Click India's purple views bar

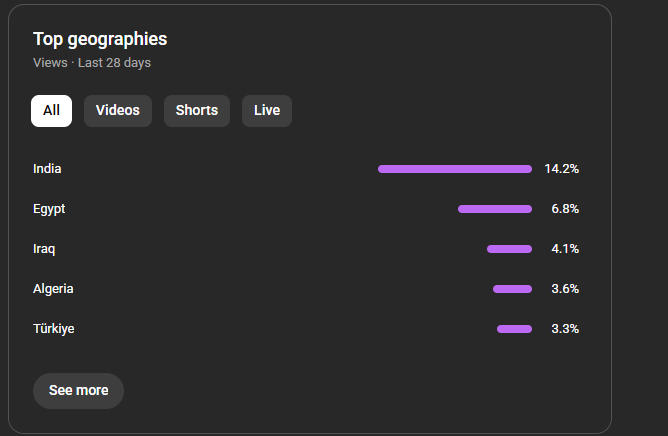[455, 169]
